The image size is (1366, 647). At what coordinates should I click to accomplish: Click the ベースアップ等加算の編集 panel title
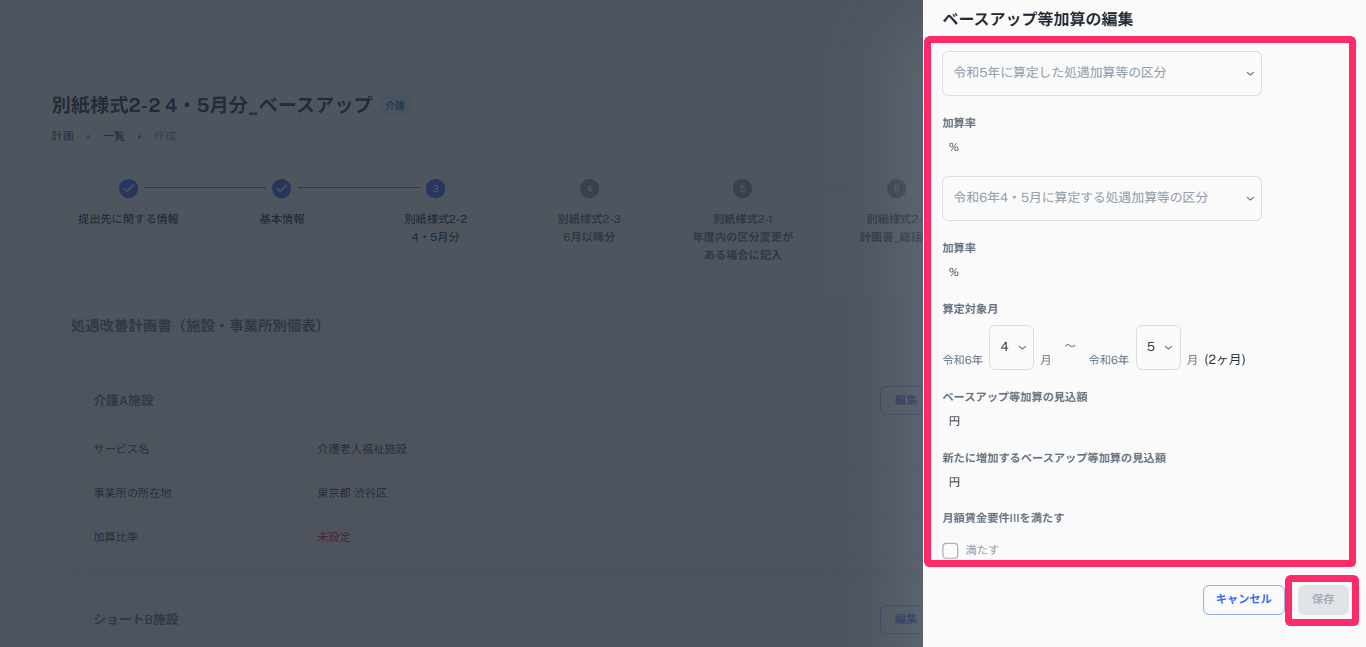click(x=1037, y=19)
